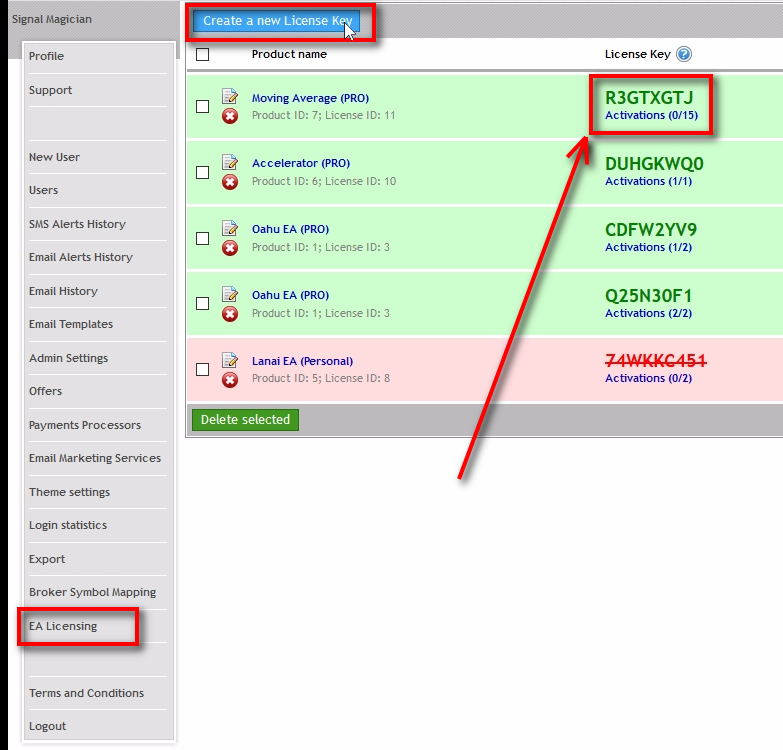This screenshot has width=783, height=750.
Task: Open Email Templates from the sidebar
Action: (71, 324)
